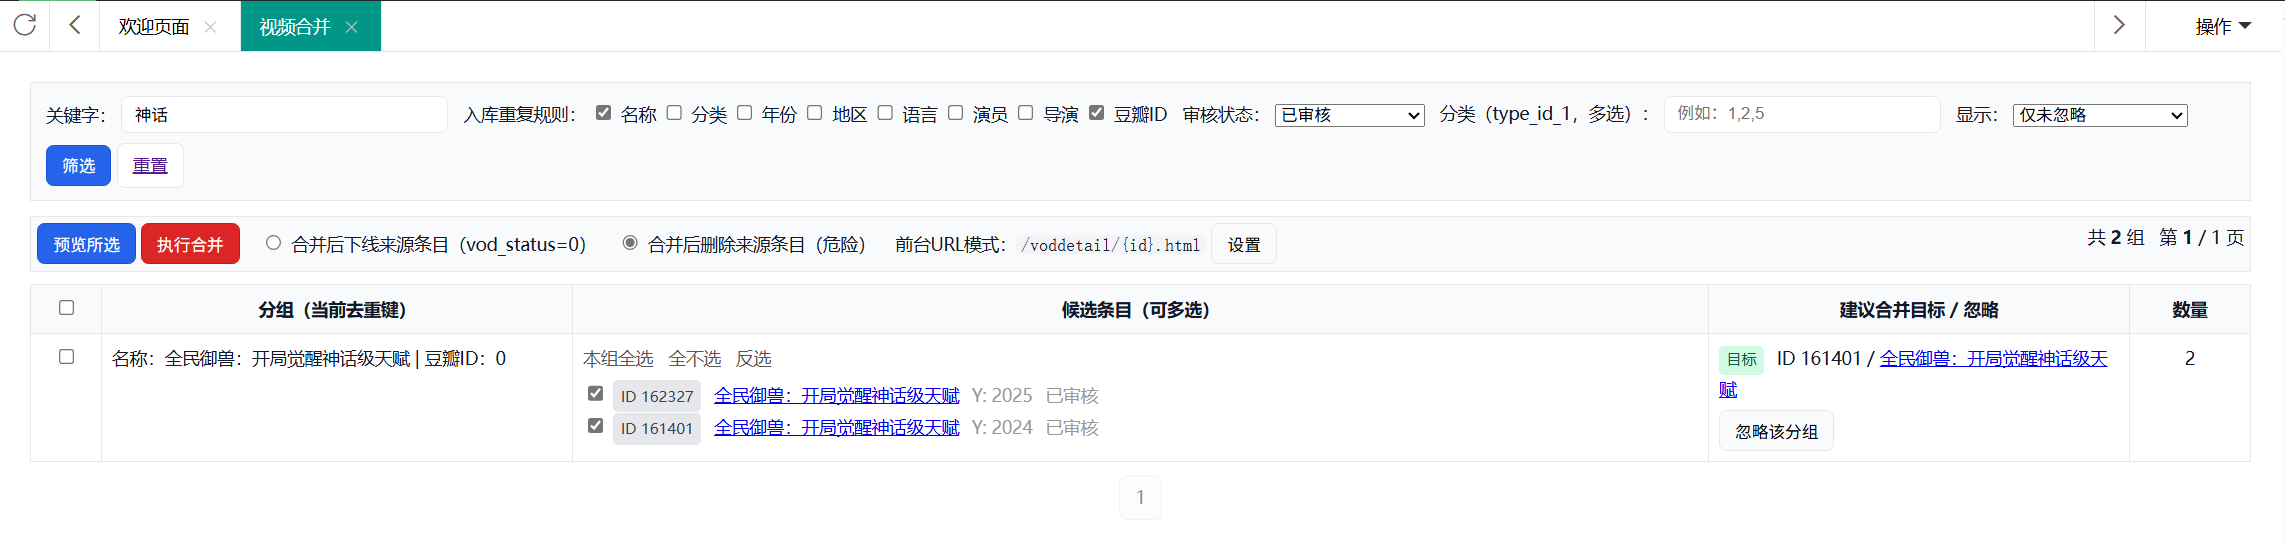Viewport: 2285px width, 548px height.
Task: Close the 视频合并 tab
Action: [x=351, y=27]
